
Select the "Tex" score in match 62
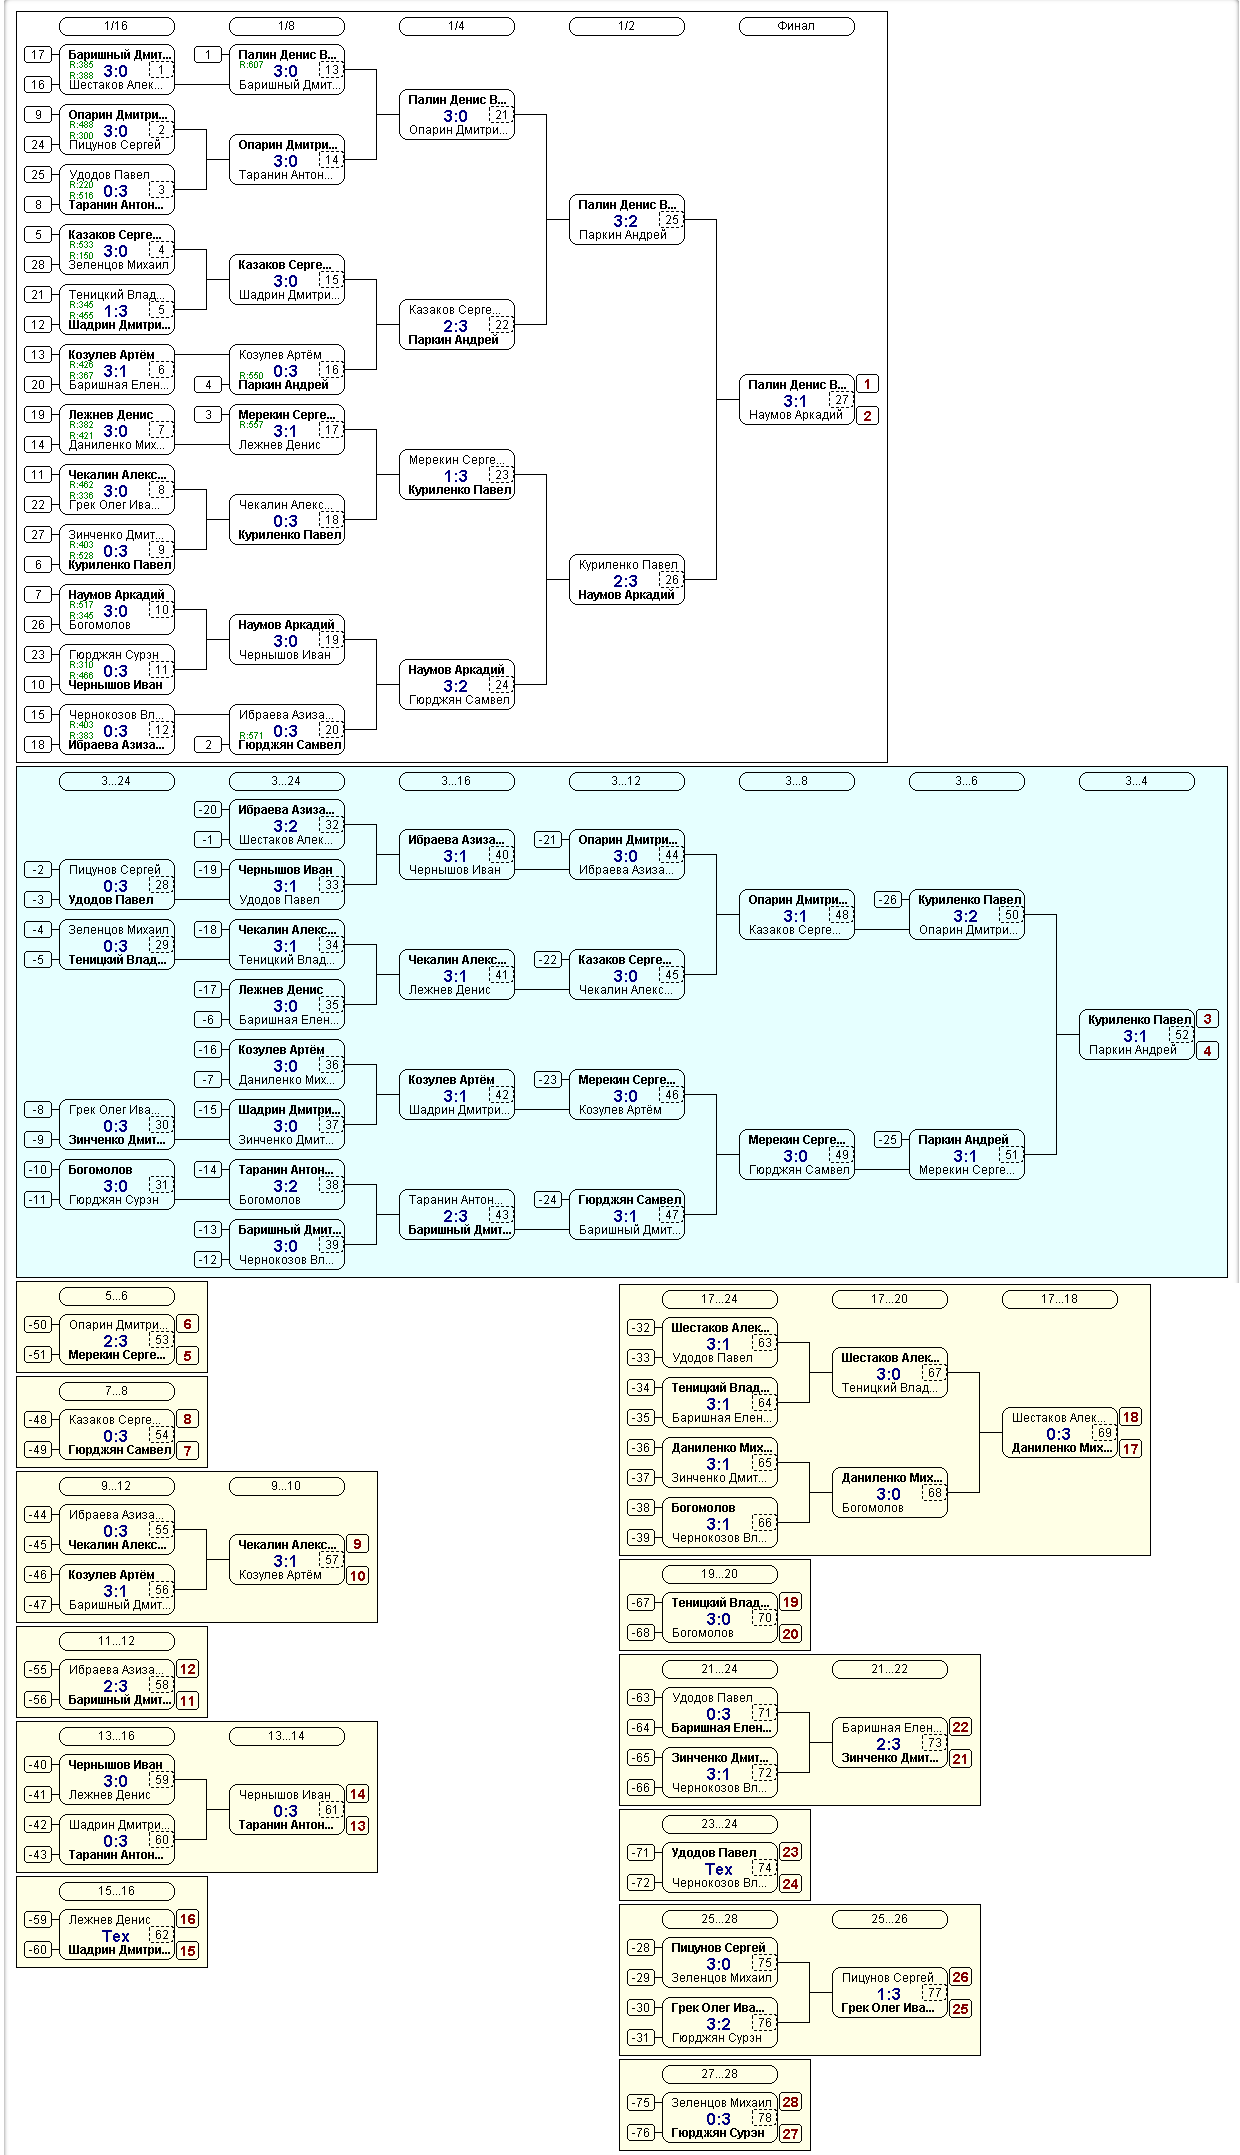(x=116, y=1936)
